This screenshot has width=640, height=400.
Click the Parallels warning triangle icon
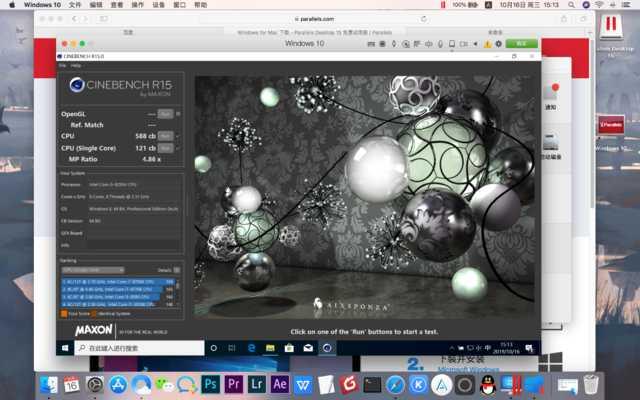[x=487, y=44]
